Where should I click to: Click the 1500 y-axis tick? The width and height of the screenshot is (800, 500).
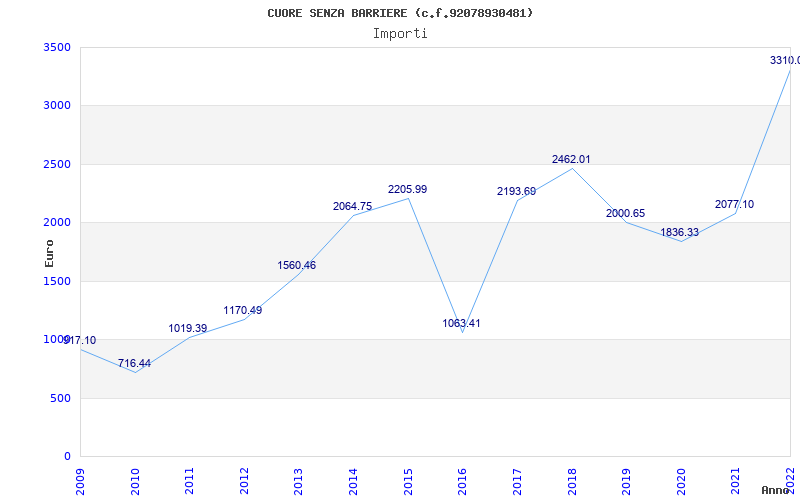tap(57, 281)
